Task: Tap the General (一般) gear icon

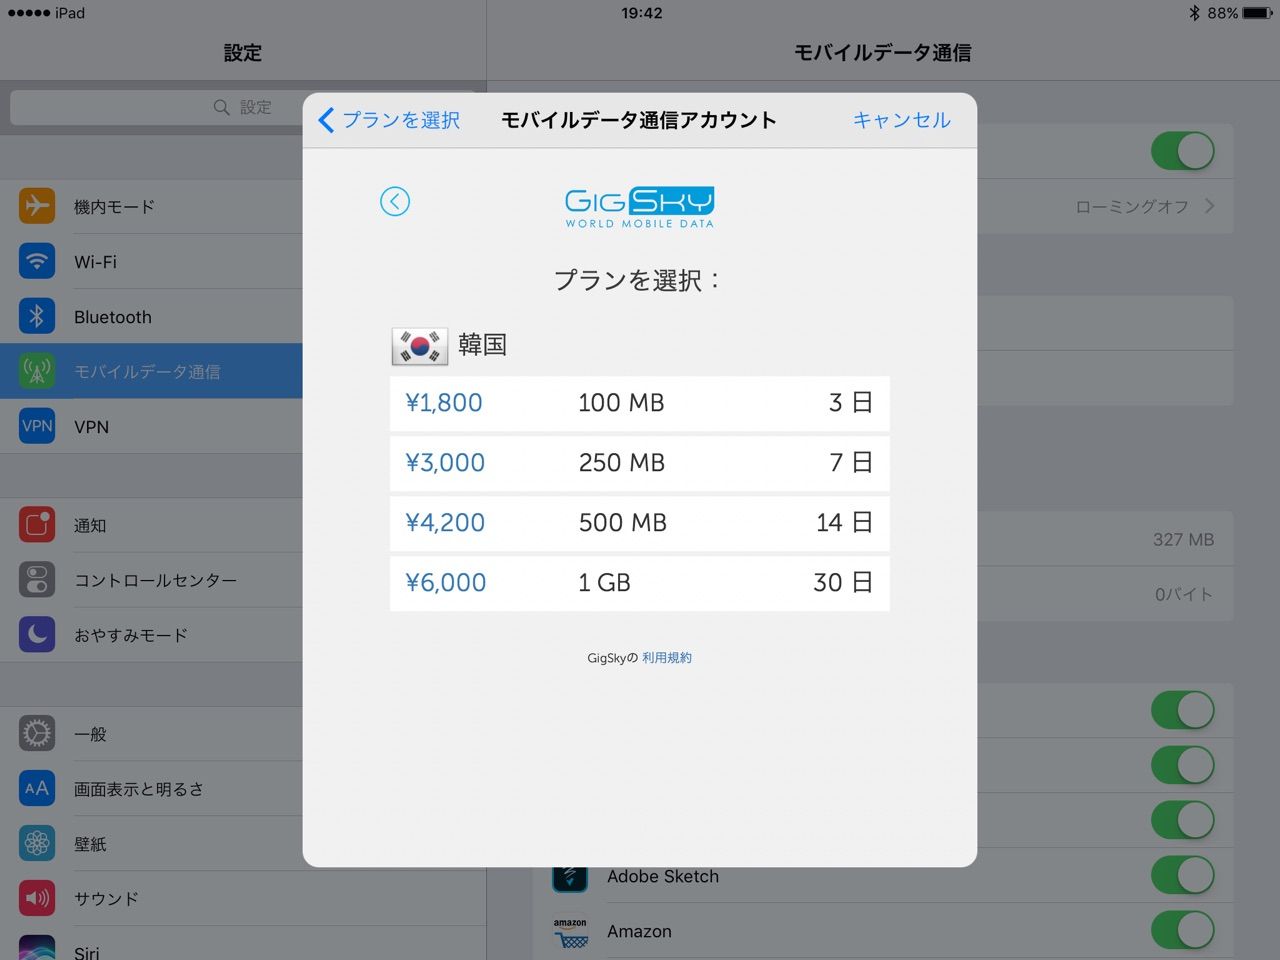Action: tap(37, 734)
